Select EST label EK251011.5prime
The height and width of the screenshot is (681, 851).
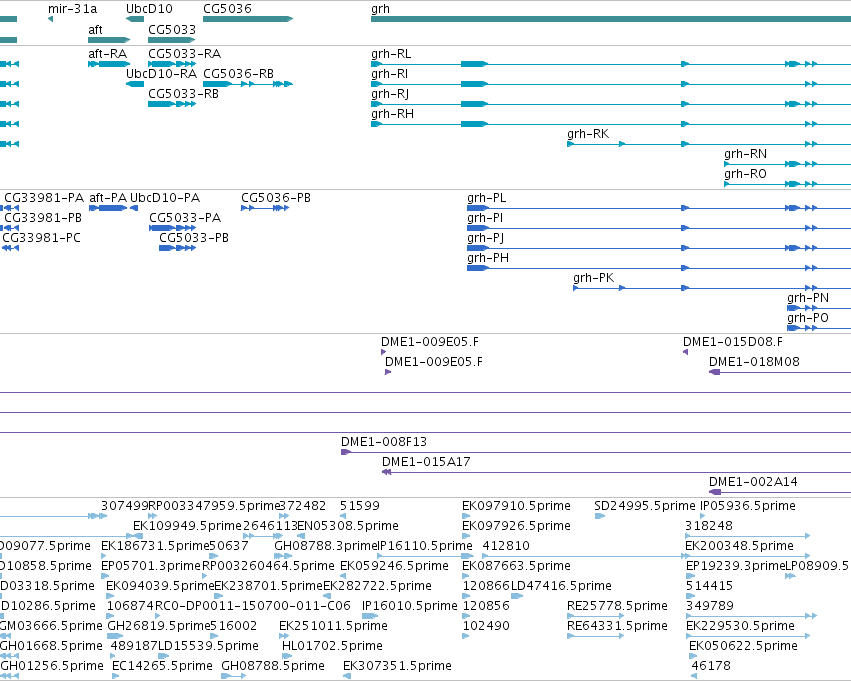(333, 626)
